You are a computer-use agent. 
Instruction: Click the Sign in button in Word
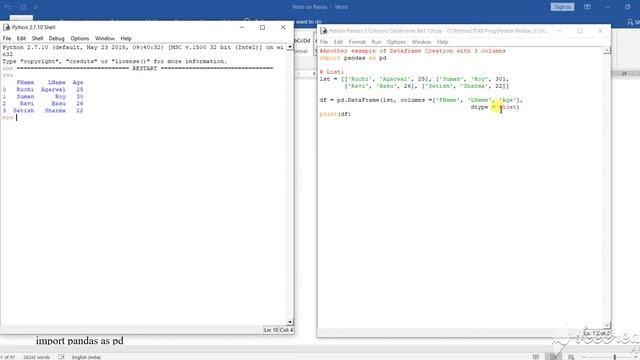[562, 7]
